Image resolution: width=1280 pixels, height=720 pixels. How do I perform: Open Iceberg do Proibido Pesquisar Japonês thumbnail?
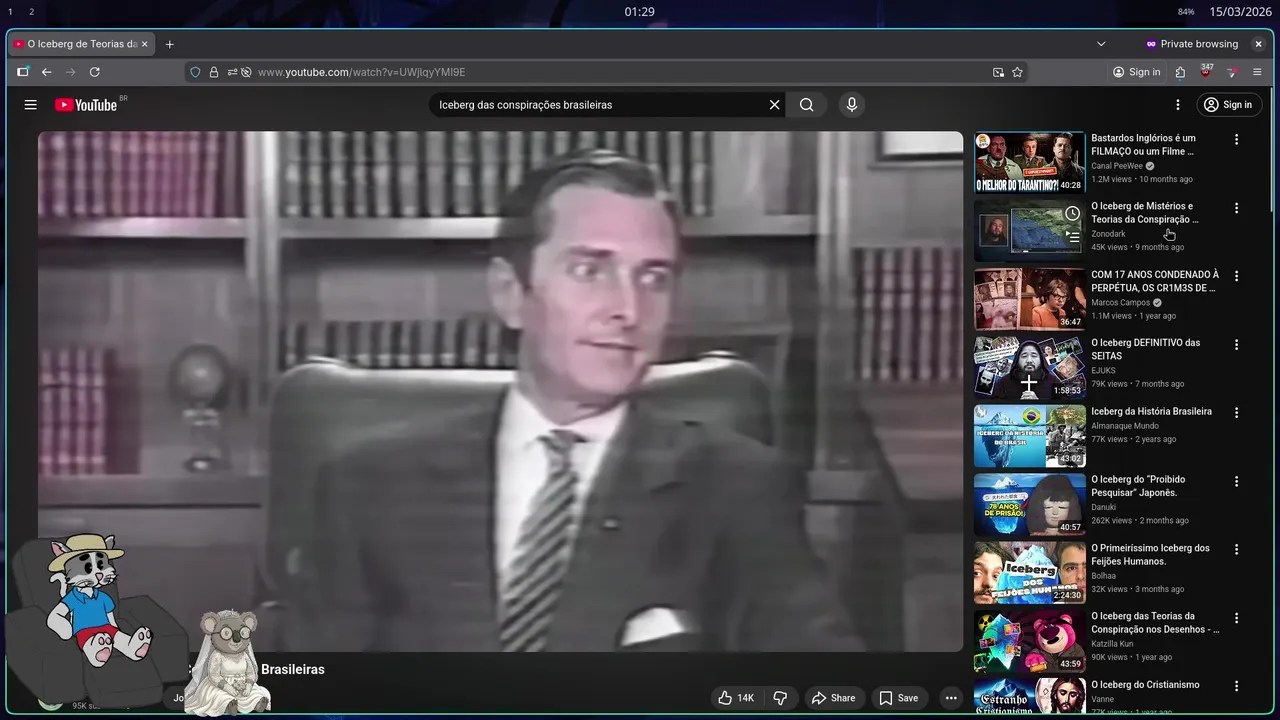click(1030, 504)
